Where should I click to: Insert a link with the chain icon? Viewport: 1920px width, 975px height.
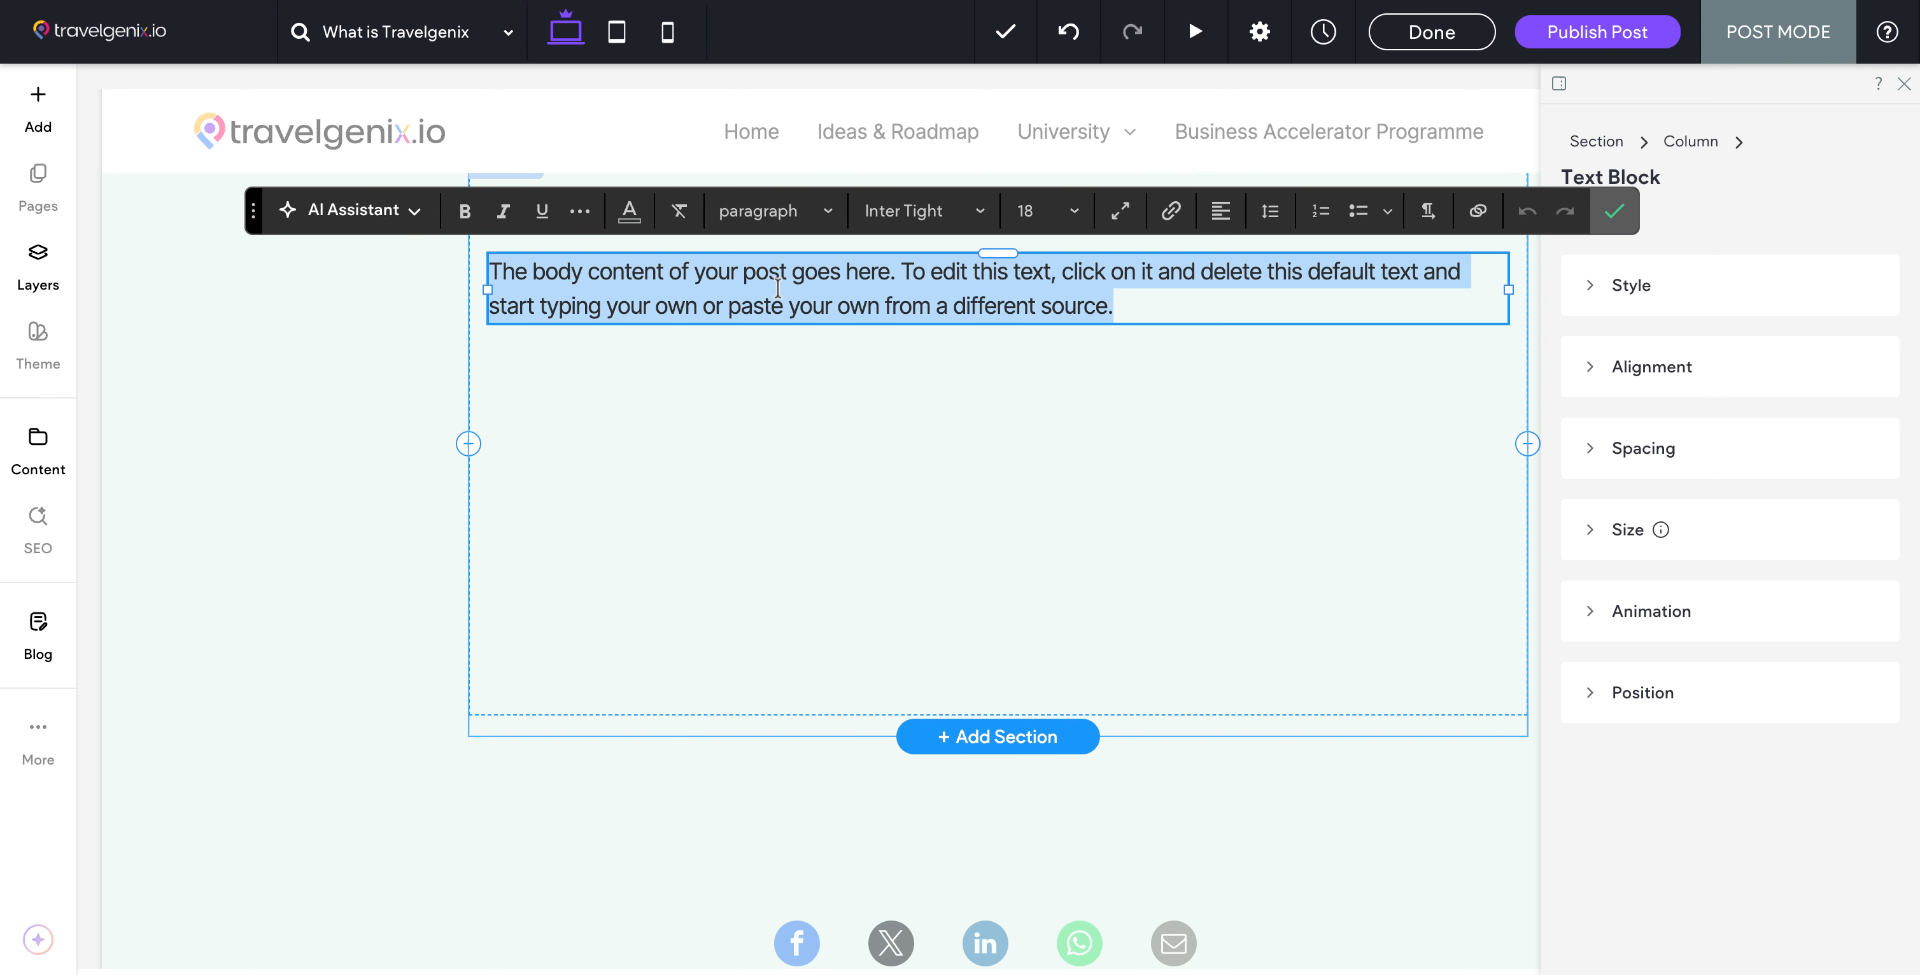pyautogui.click(x=1170, y=211)
